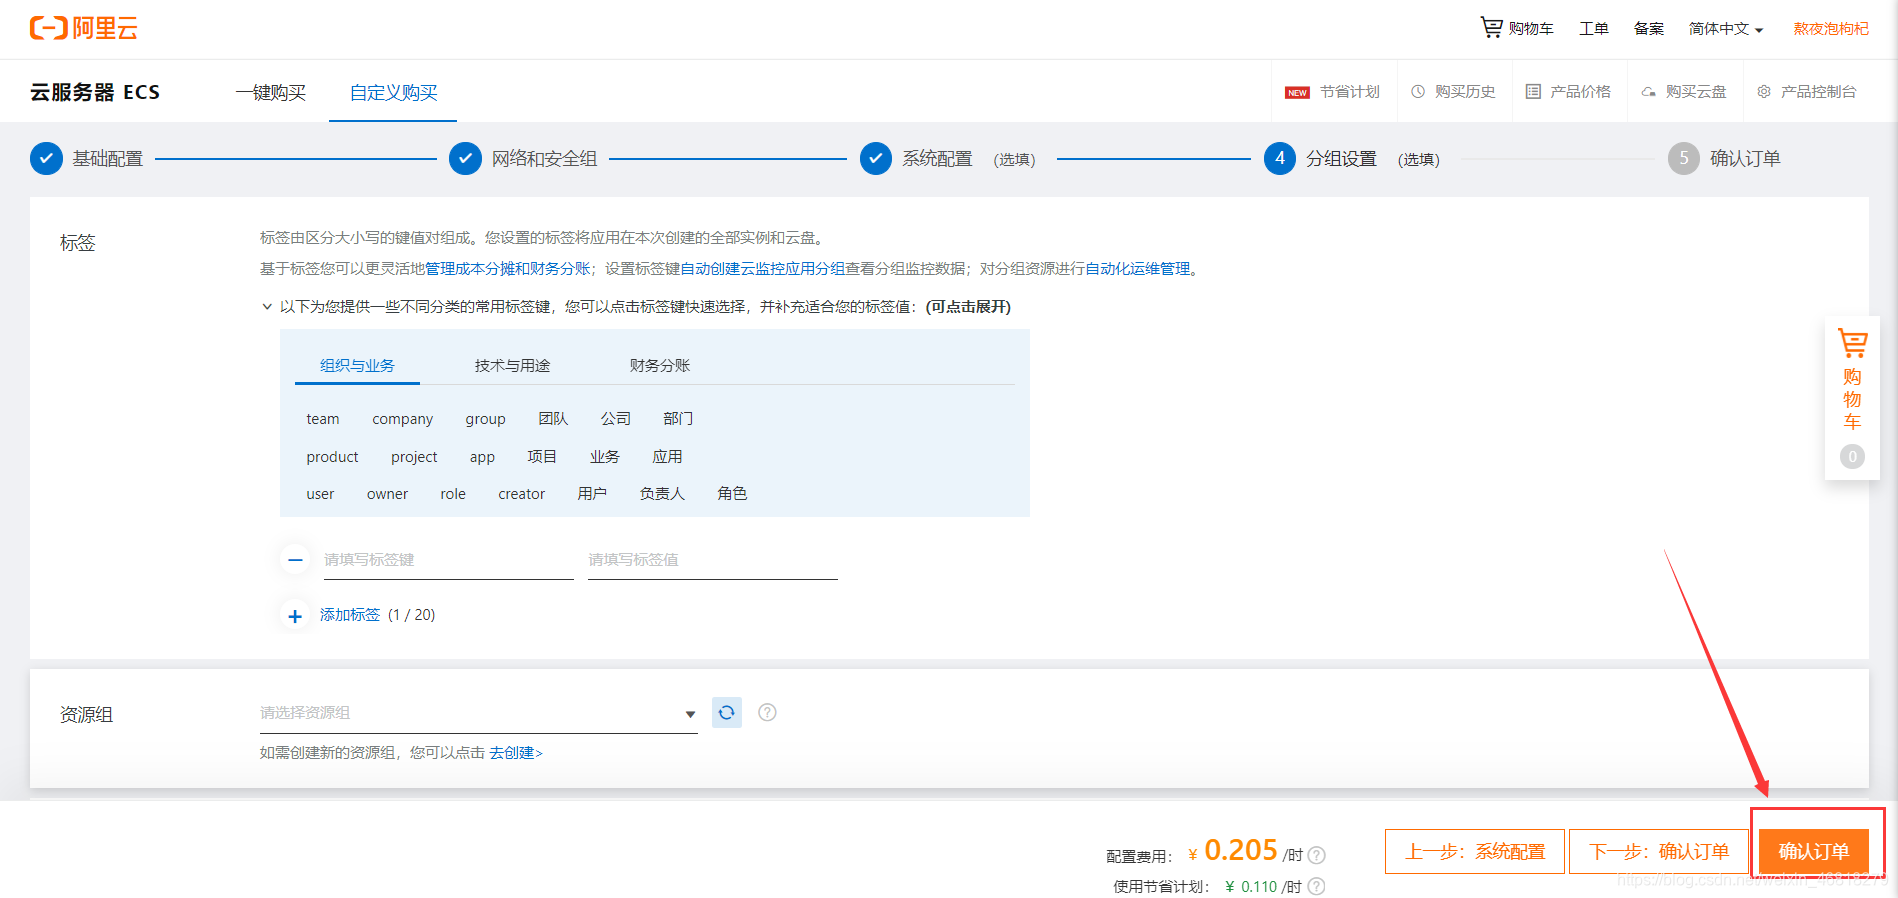Click 下一步：确认订单 button
This screenshot has height=898, width=1898.
tap(1659, 852)
